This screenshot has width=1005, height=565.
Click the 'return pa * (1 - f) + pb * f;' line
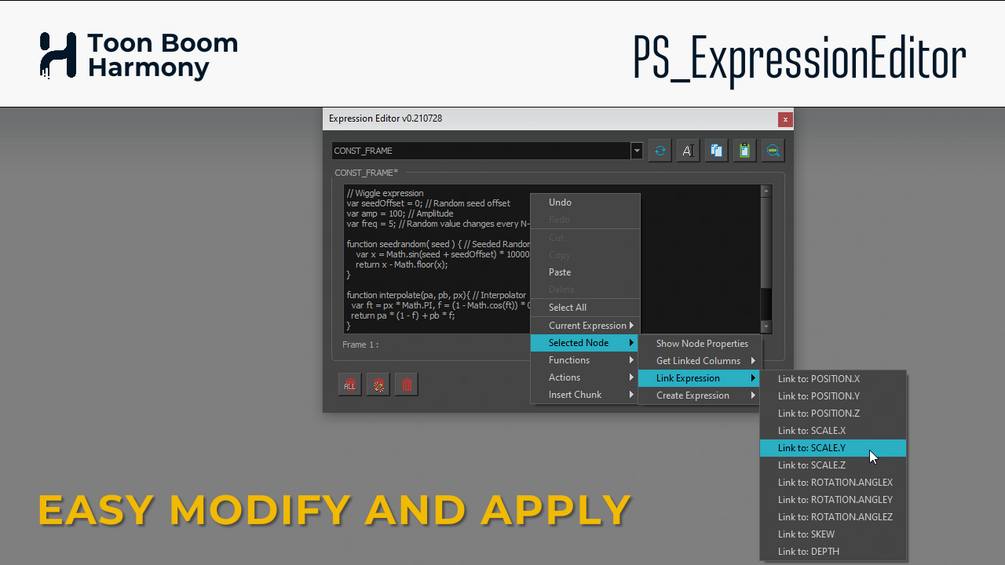point(403,315)
